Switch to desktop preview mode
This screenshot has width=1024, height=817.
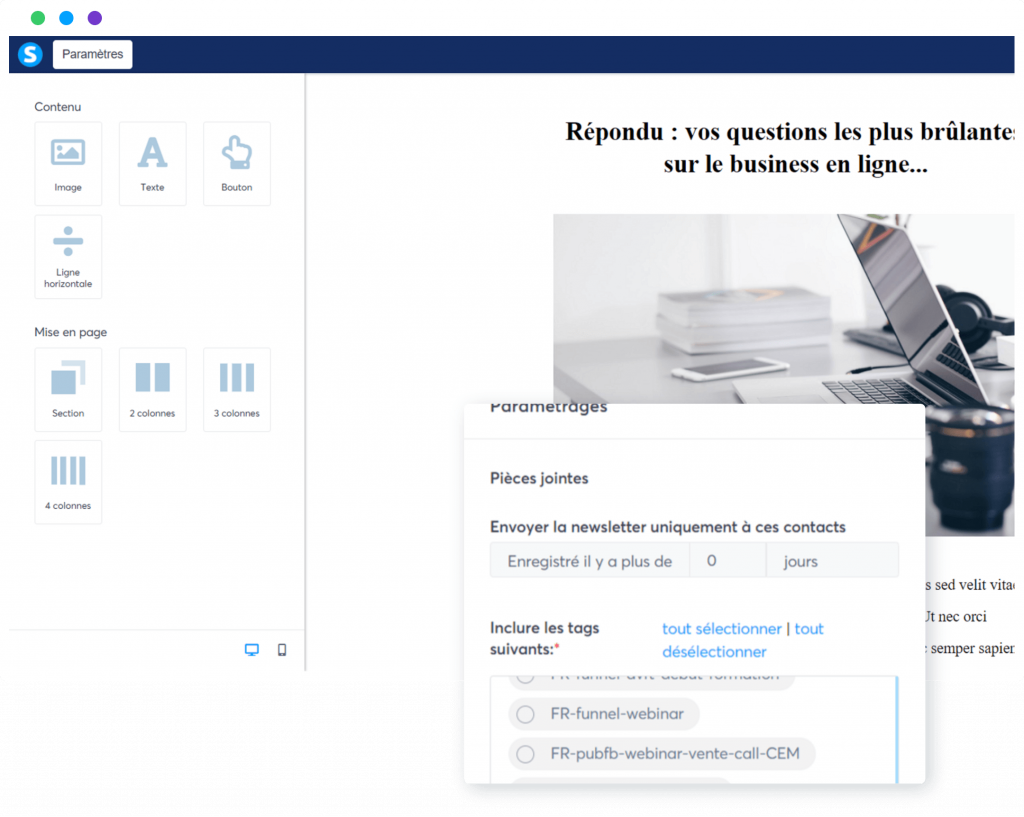[x=252, y=650]
